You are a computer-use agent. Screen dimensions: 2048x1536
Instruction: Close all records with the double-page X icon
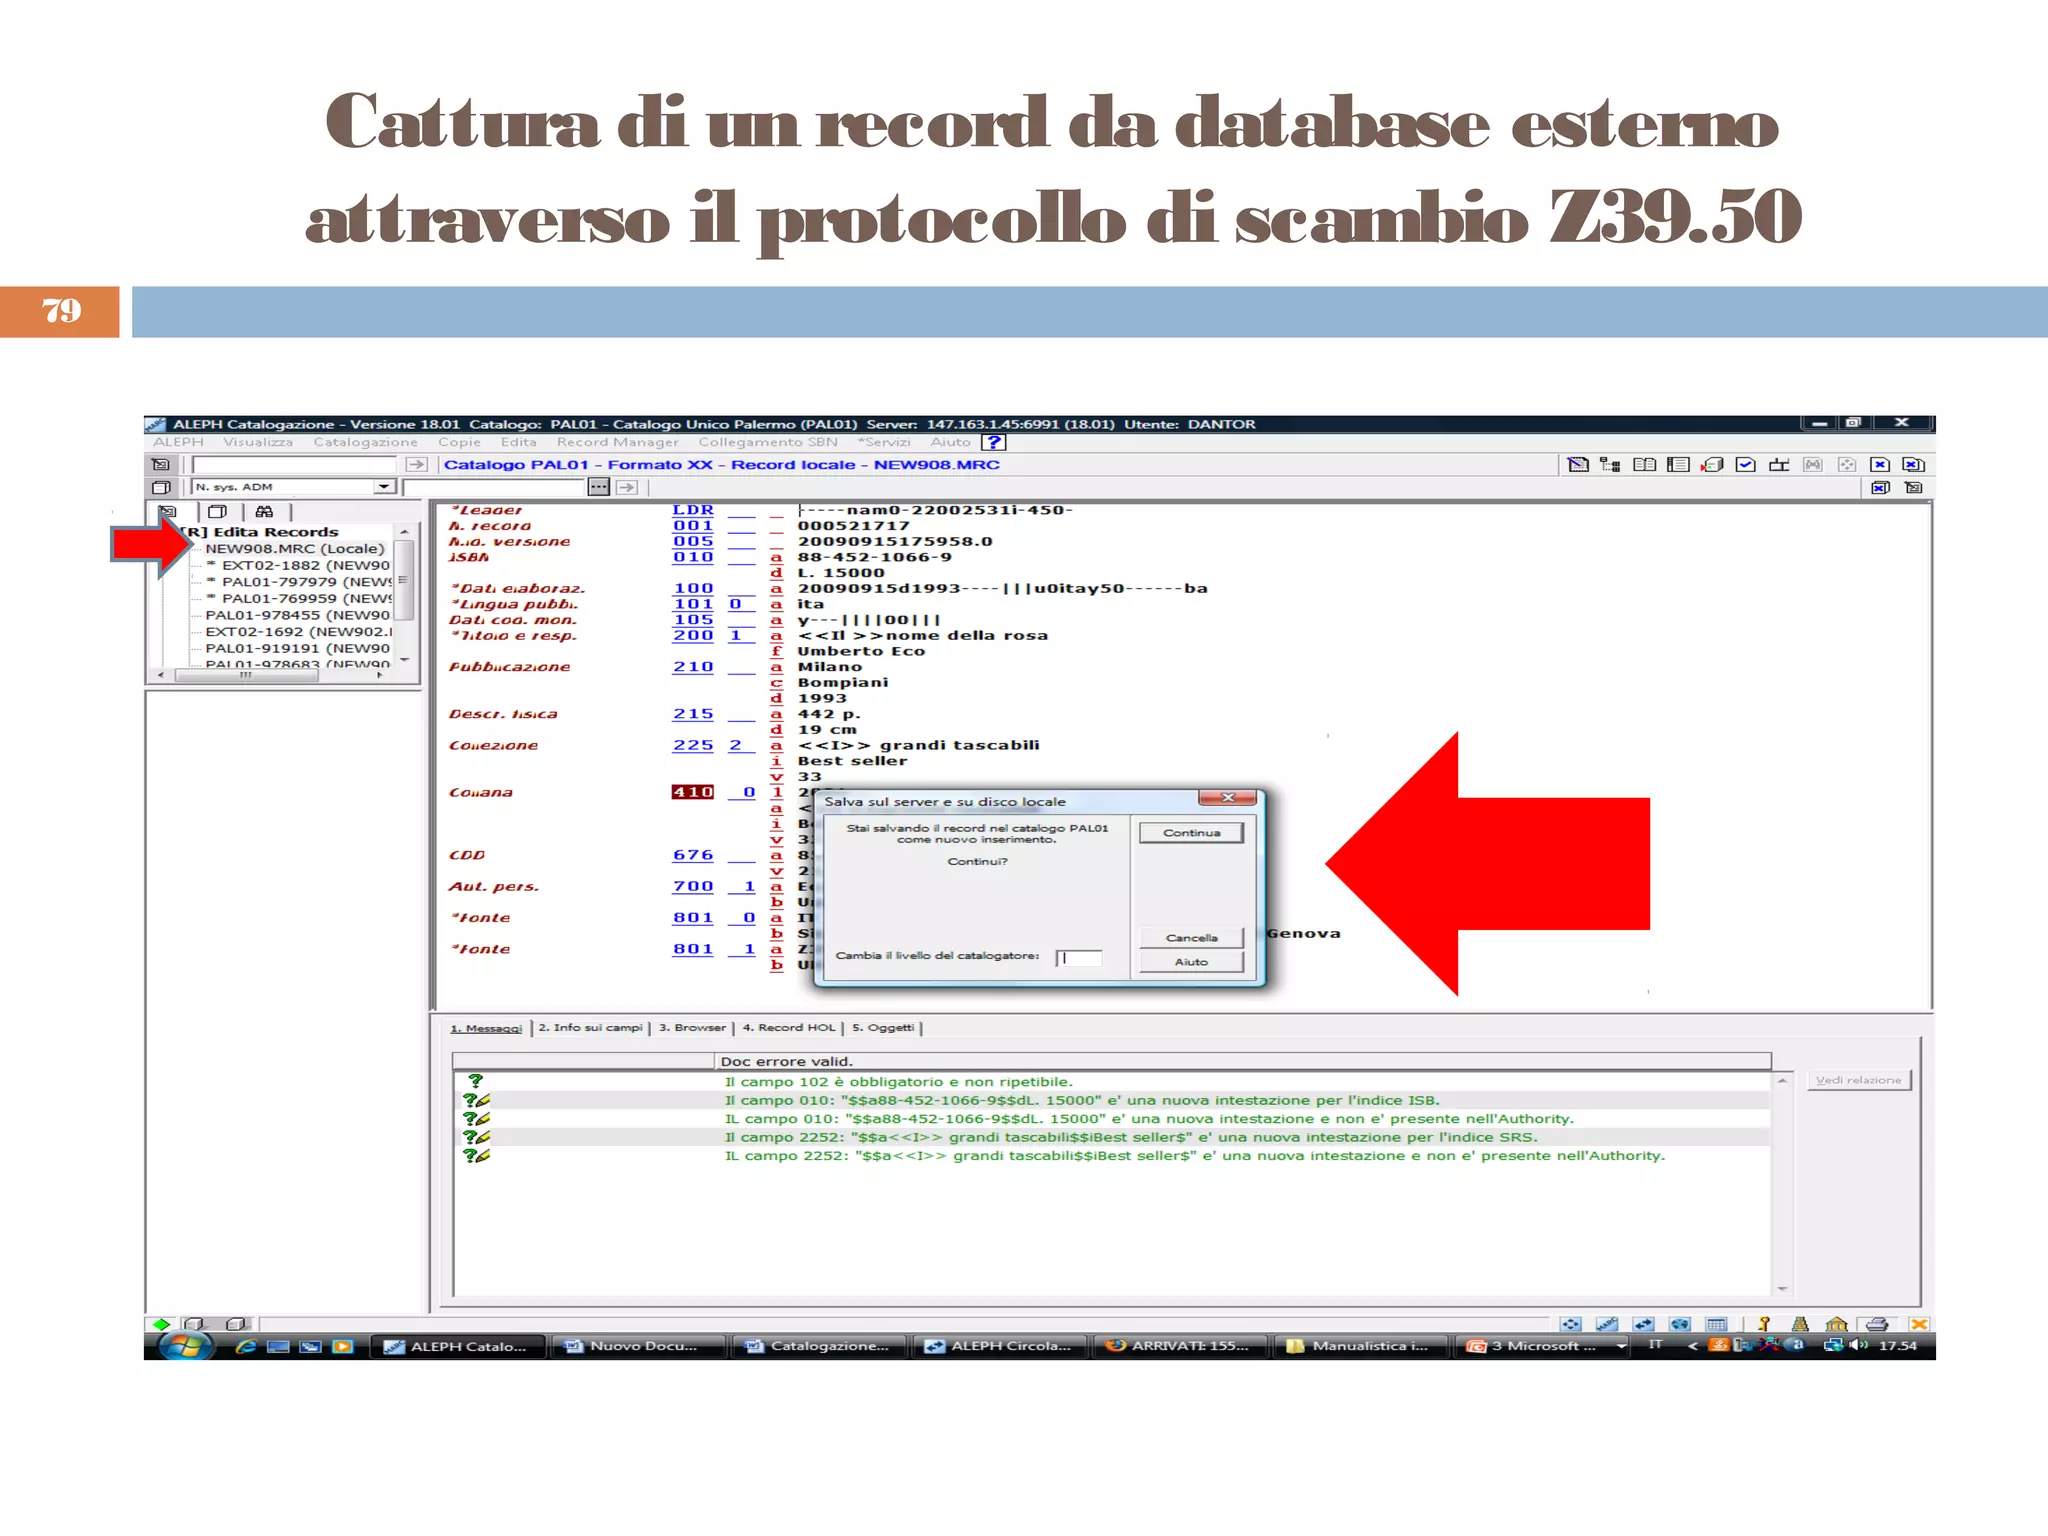[x=1914, y=464]
